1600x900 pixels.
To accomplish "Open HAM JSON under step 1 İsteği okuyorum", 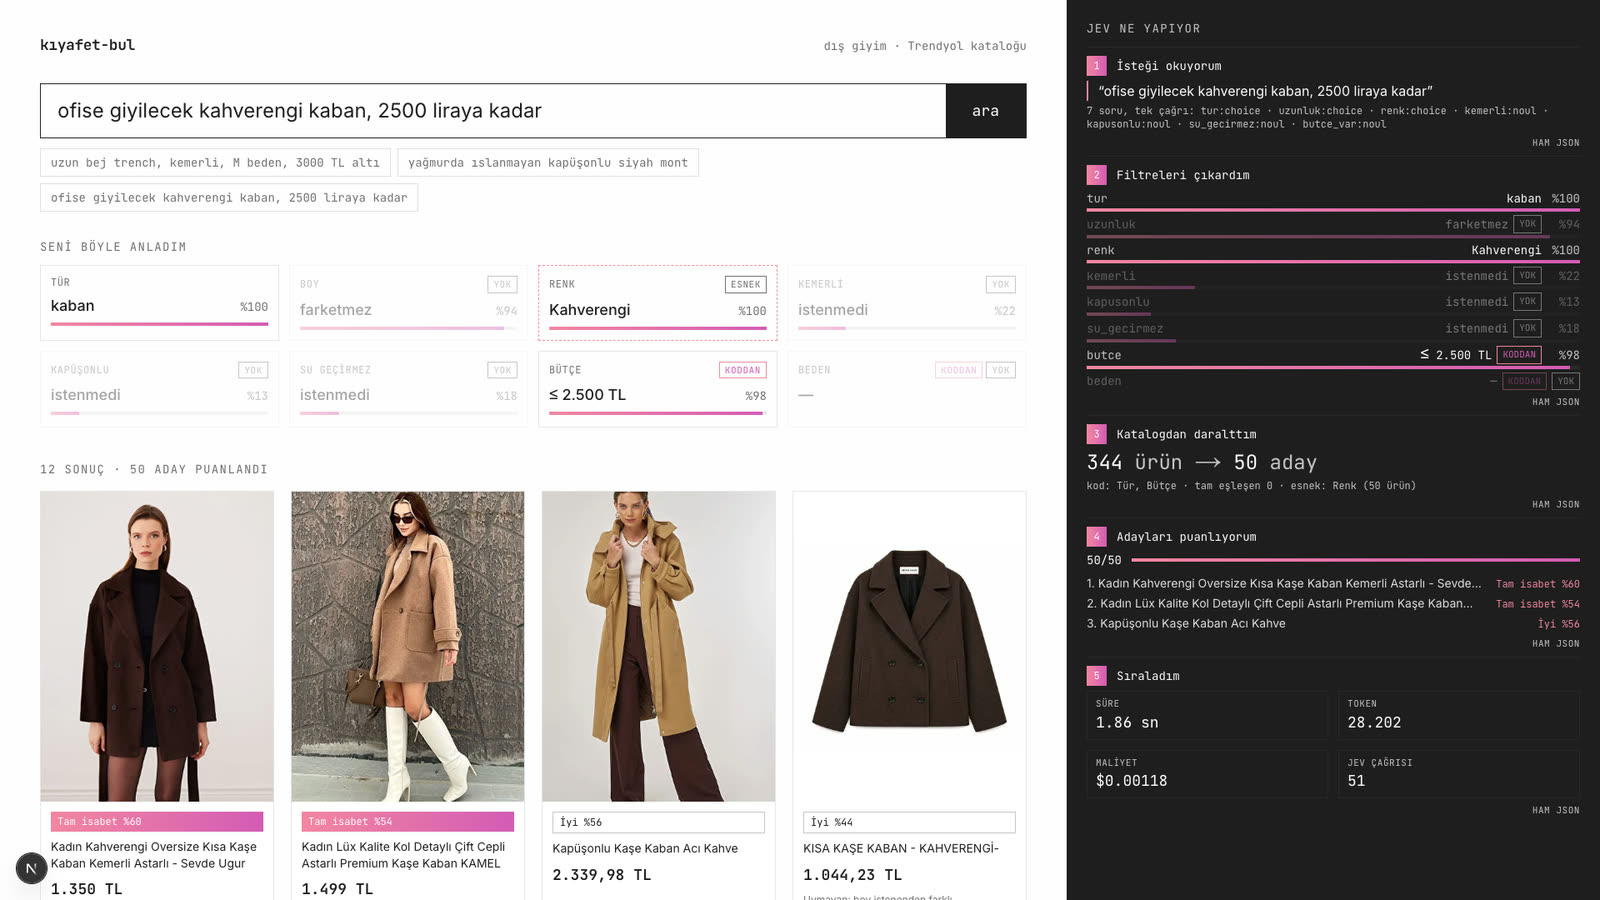I will (x=1555, y=143).
